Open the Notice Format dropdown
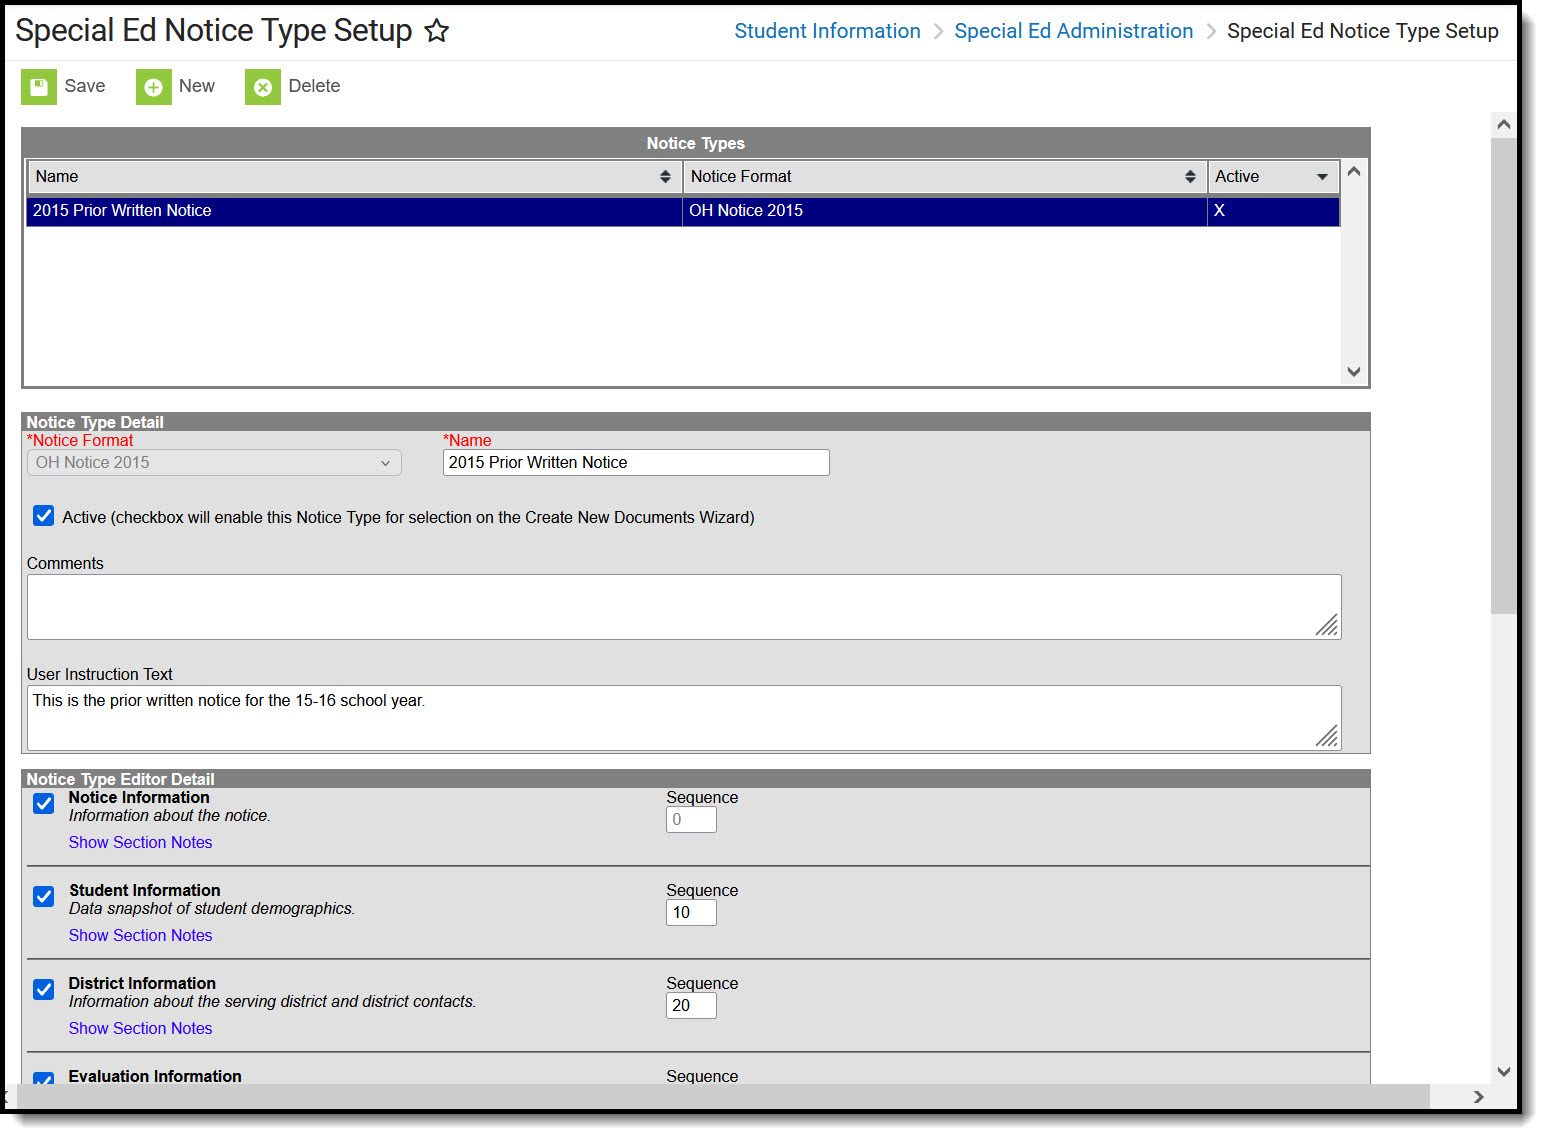 [x=214, y=463]
